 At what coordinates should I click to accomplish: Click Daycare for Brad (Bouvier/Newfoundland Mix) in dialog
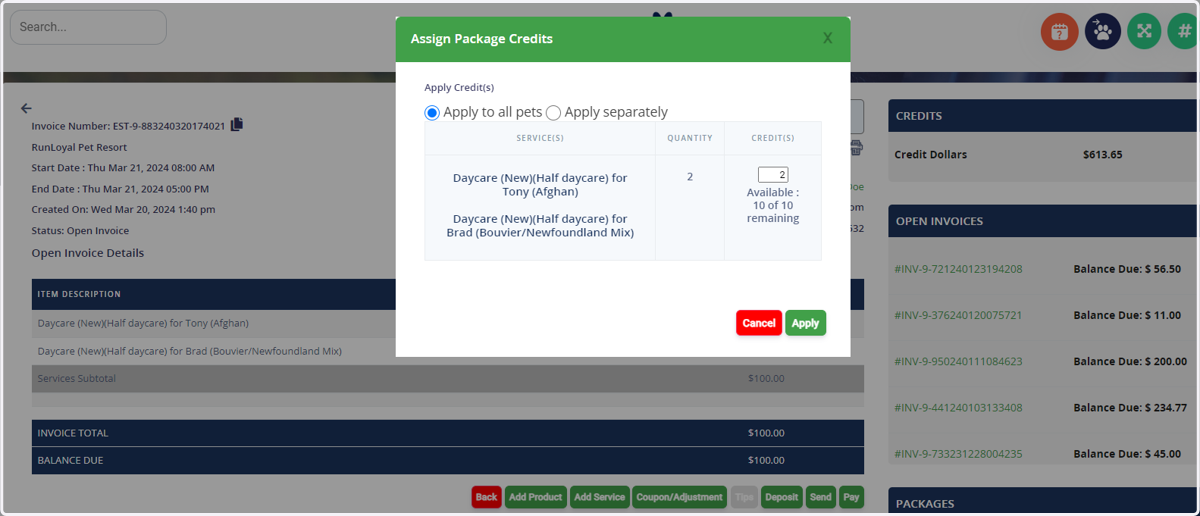pyautogui.click(x=540, y=226)
